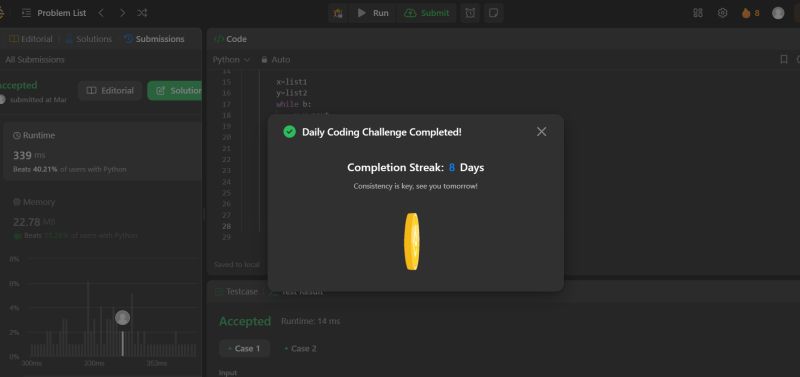The height and width of the screenshot is (377, 800).
Task: Open the green Solution button
Action: click(x=175, y=91)
